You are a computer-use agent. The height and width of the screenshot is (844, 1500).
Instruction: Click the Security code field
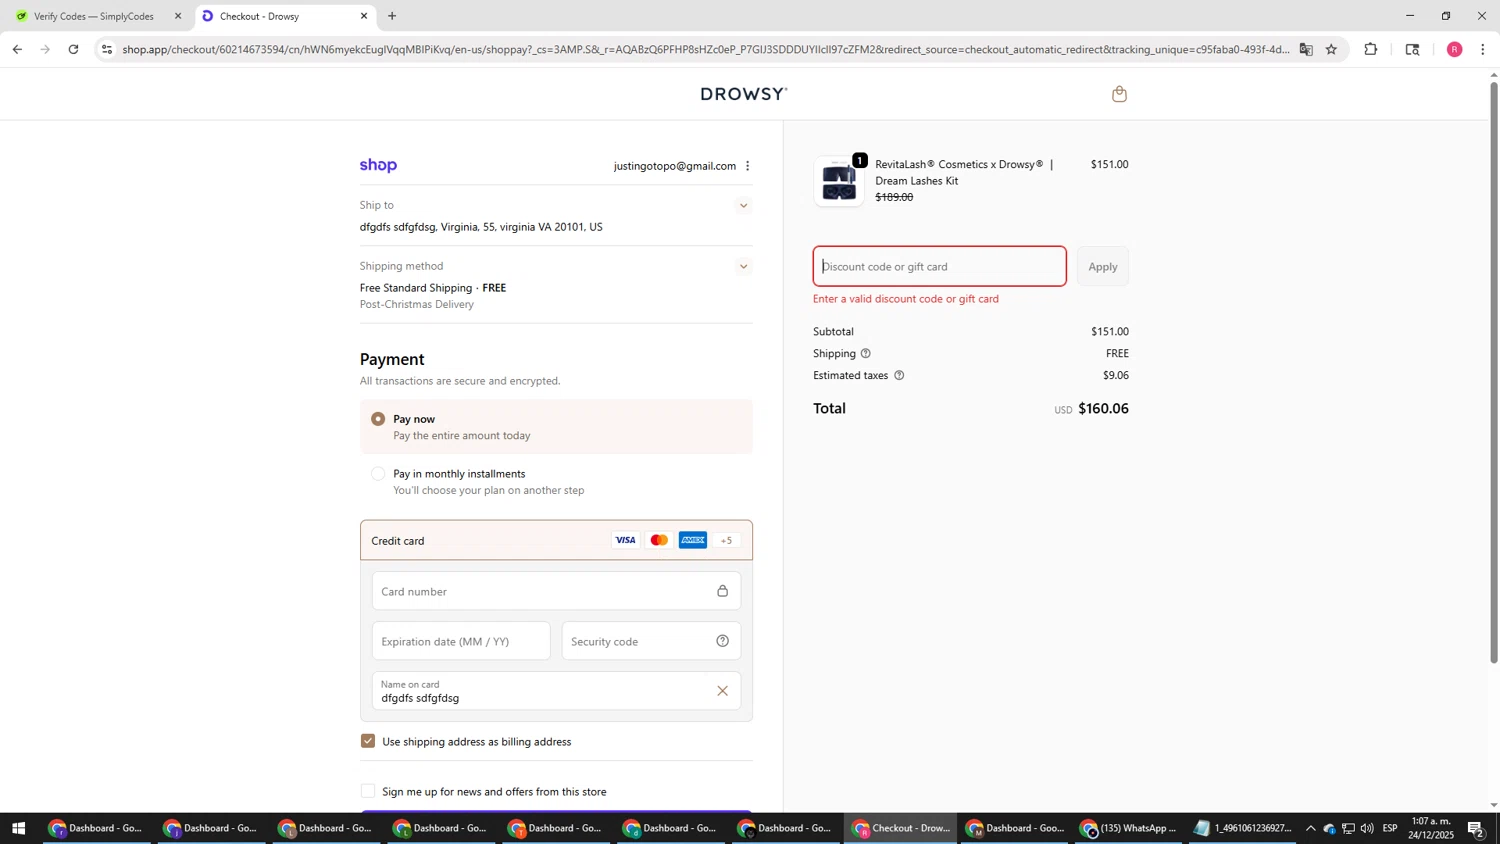point(651,641)
